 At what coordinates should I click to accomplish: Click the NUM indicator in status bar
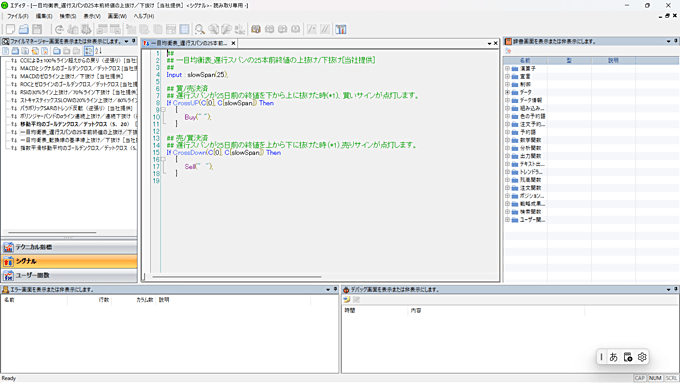[x=655, y=378]
